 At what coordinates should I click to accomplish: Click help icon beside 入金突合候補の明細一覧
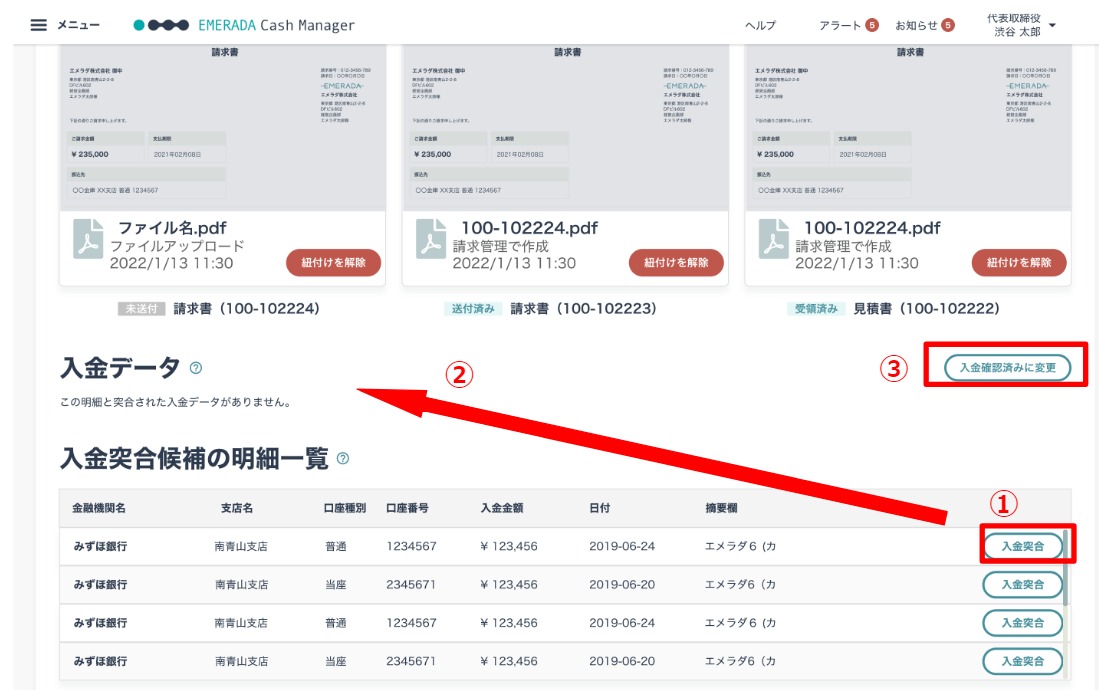(343, 459)
